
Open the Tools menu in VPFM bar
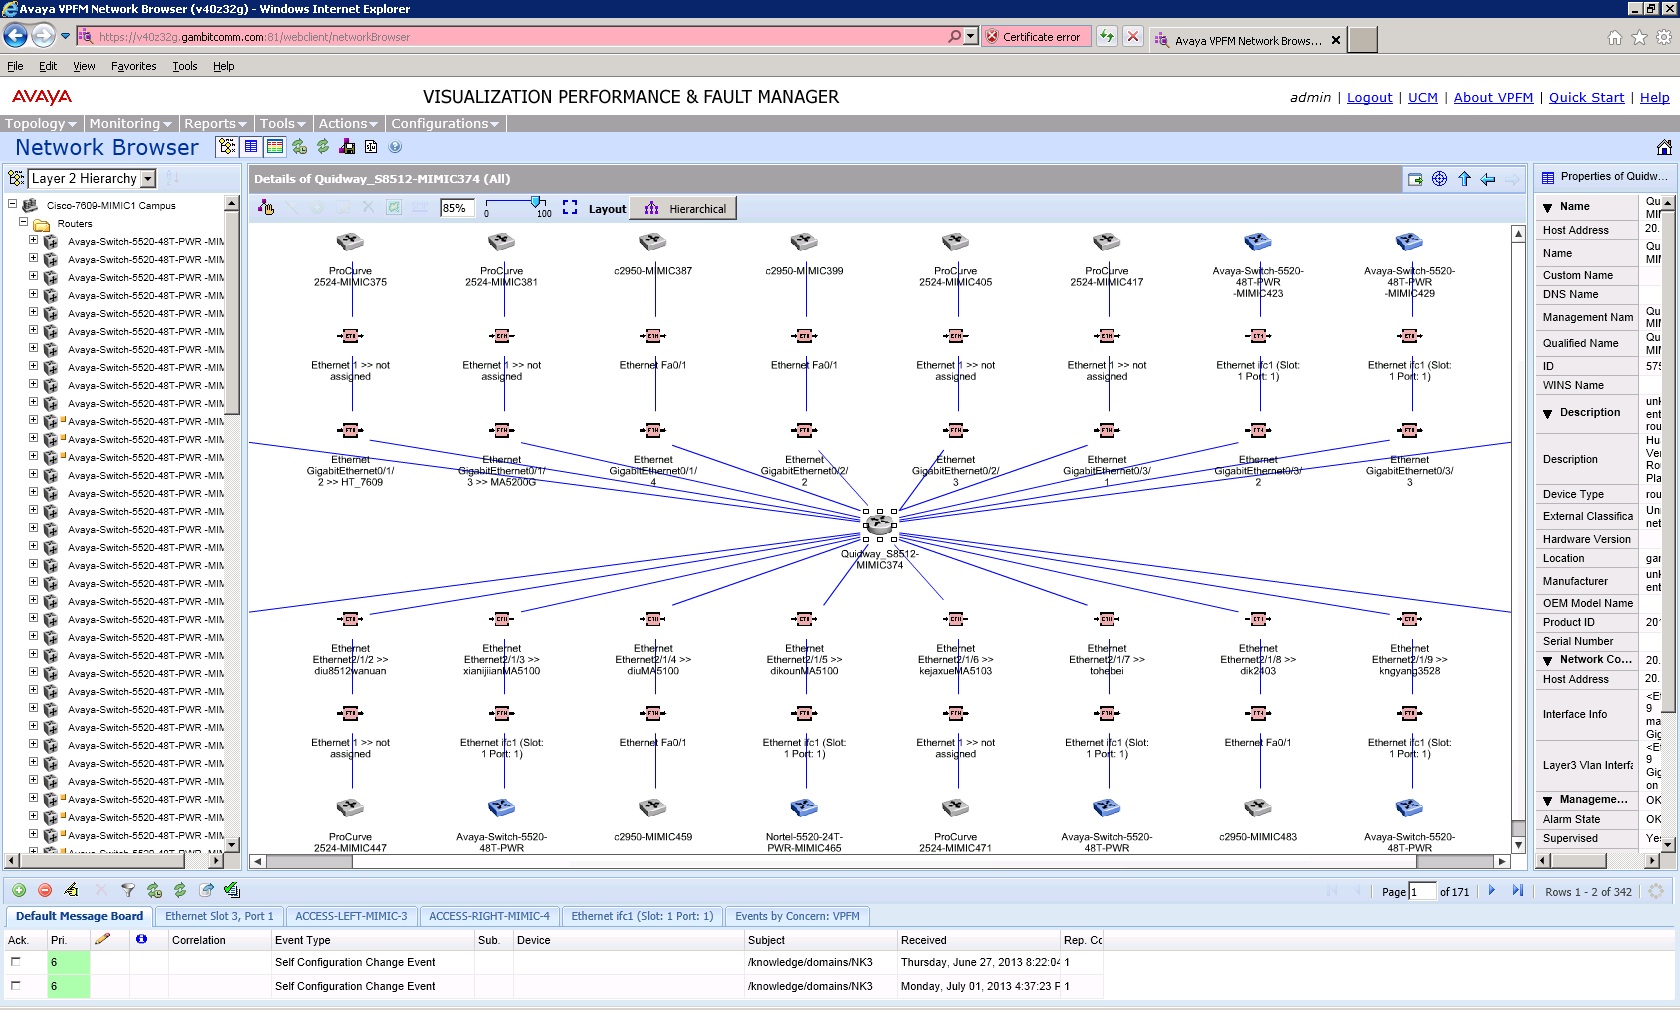tap(283, 124)
